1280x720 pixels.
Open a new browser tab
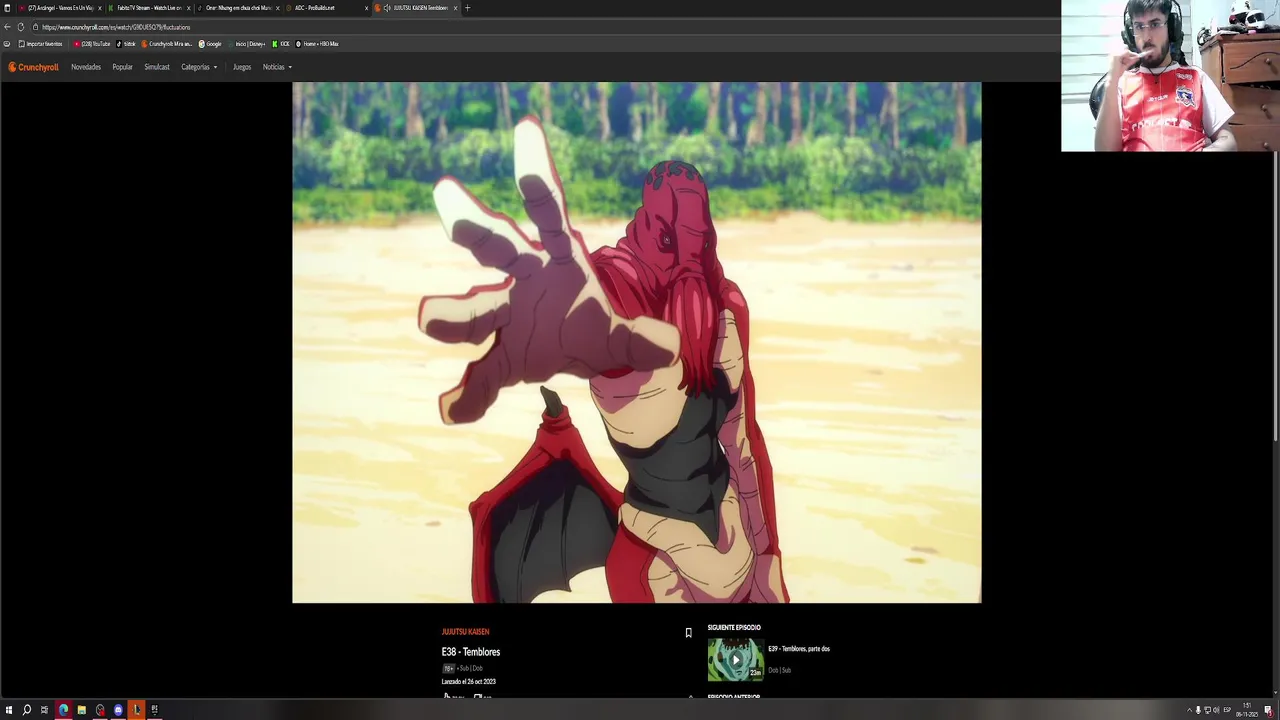(x=467, y=8)
